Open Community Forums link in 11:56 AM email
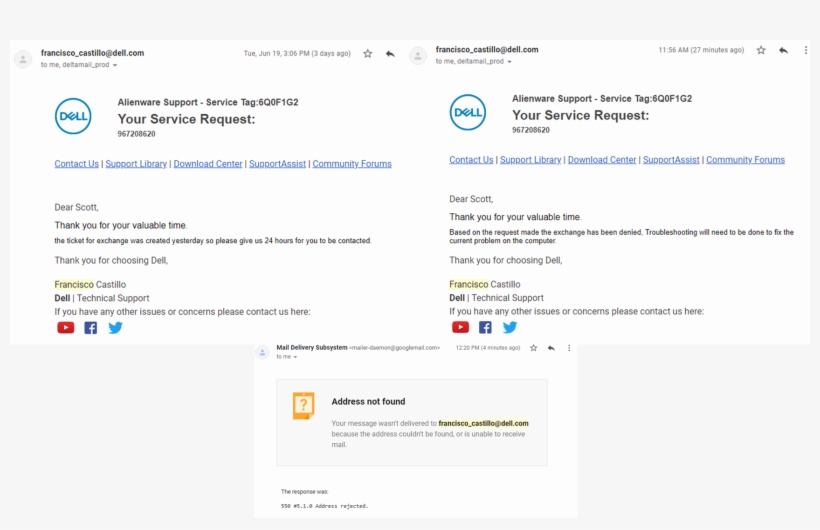 pyautogui.click(x=746, y=160)
